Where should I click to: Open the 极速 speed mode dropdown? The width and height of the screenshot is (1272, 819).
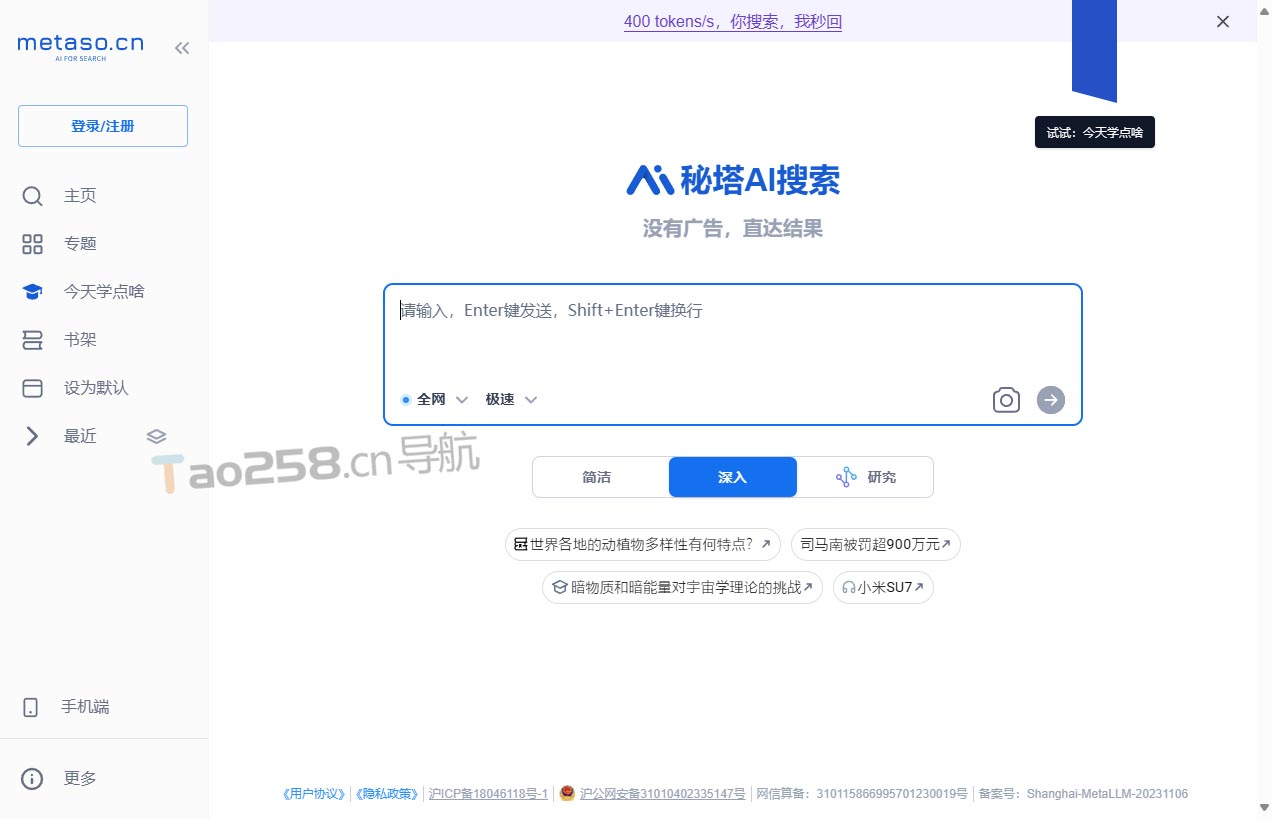click(512, 399)
